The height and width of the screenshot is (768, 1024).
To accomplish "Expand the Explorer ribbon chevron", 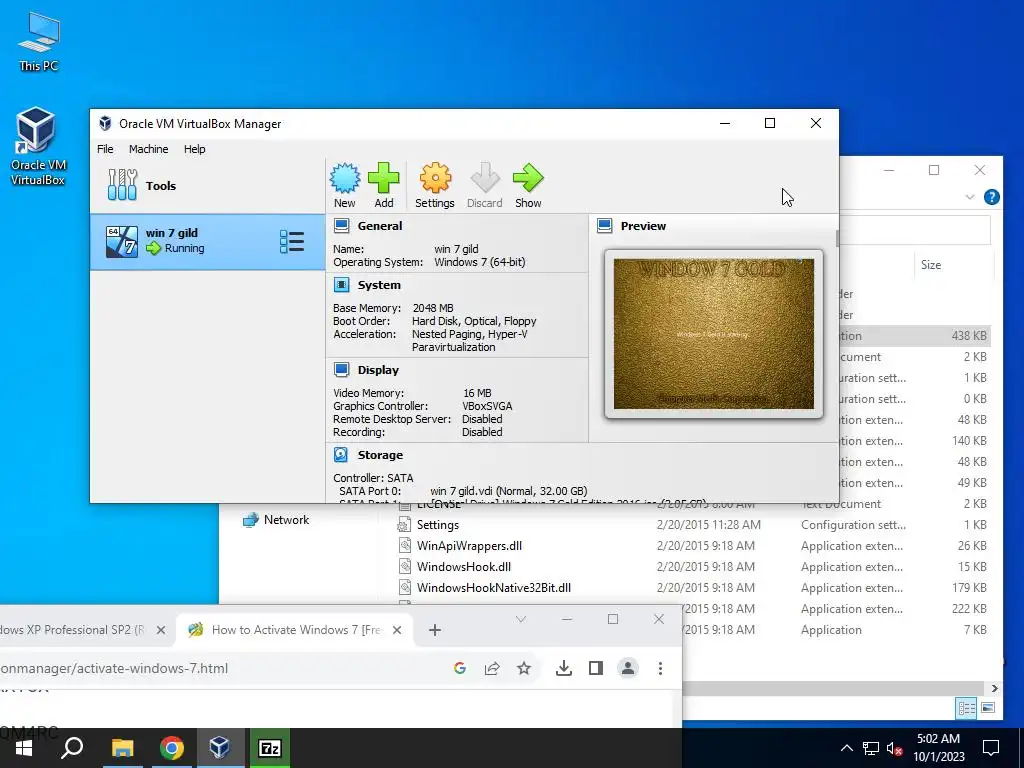I will (970, 197).
